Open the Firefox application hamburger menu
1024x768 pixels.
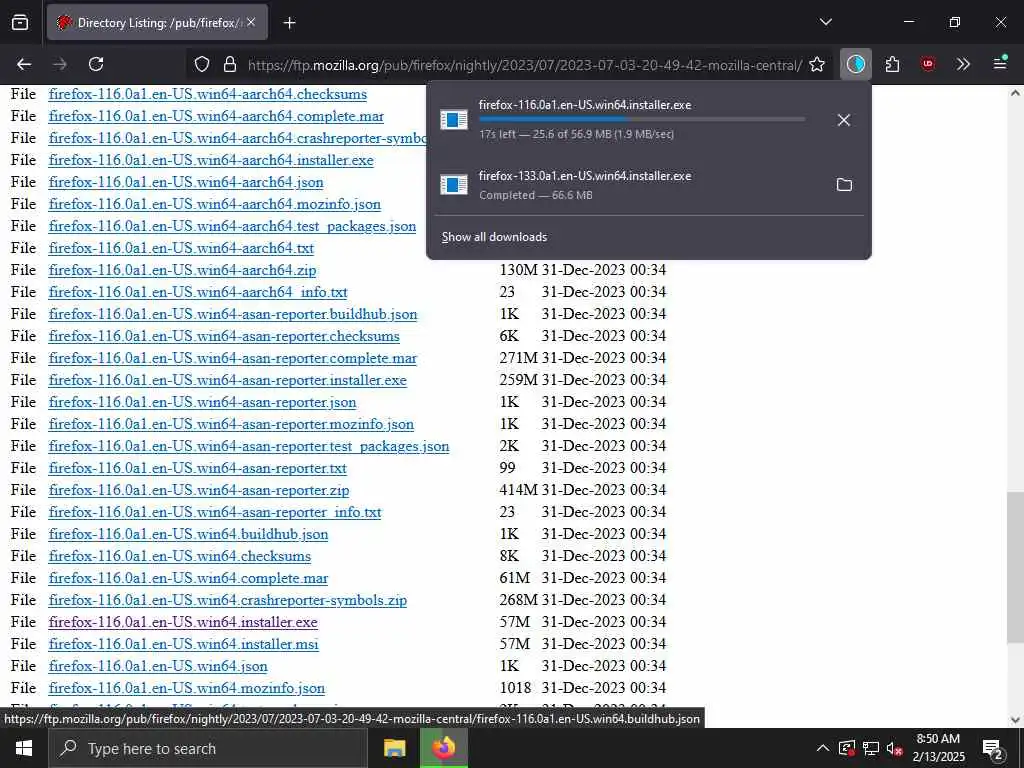1000,64
